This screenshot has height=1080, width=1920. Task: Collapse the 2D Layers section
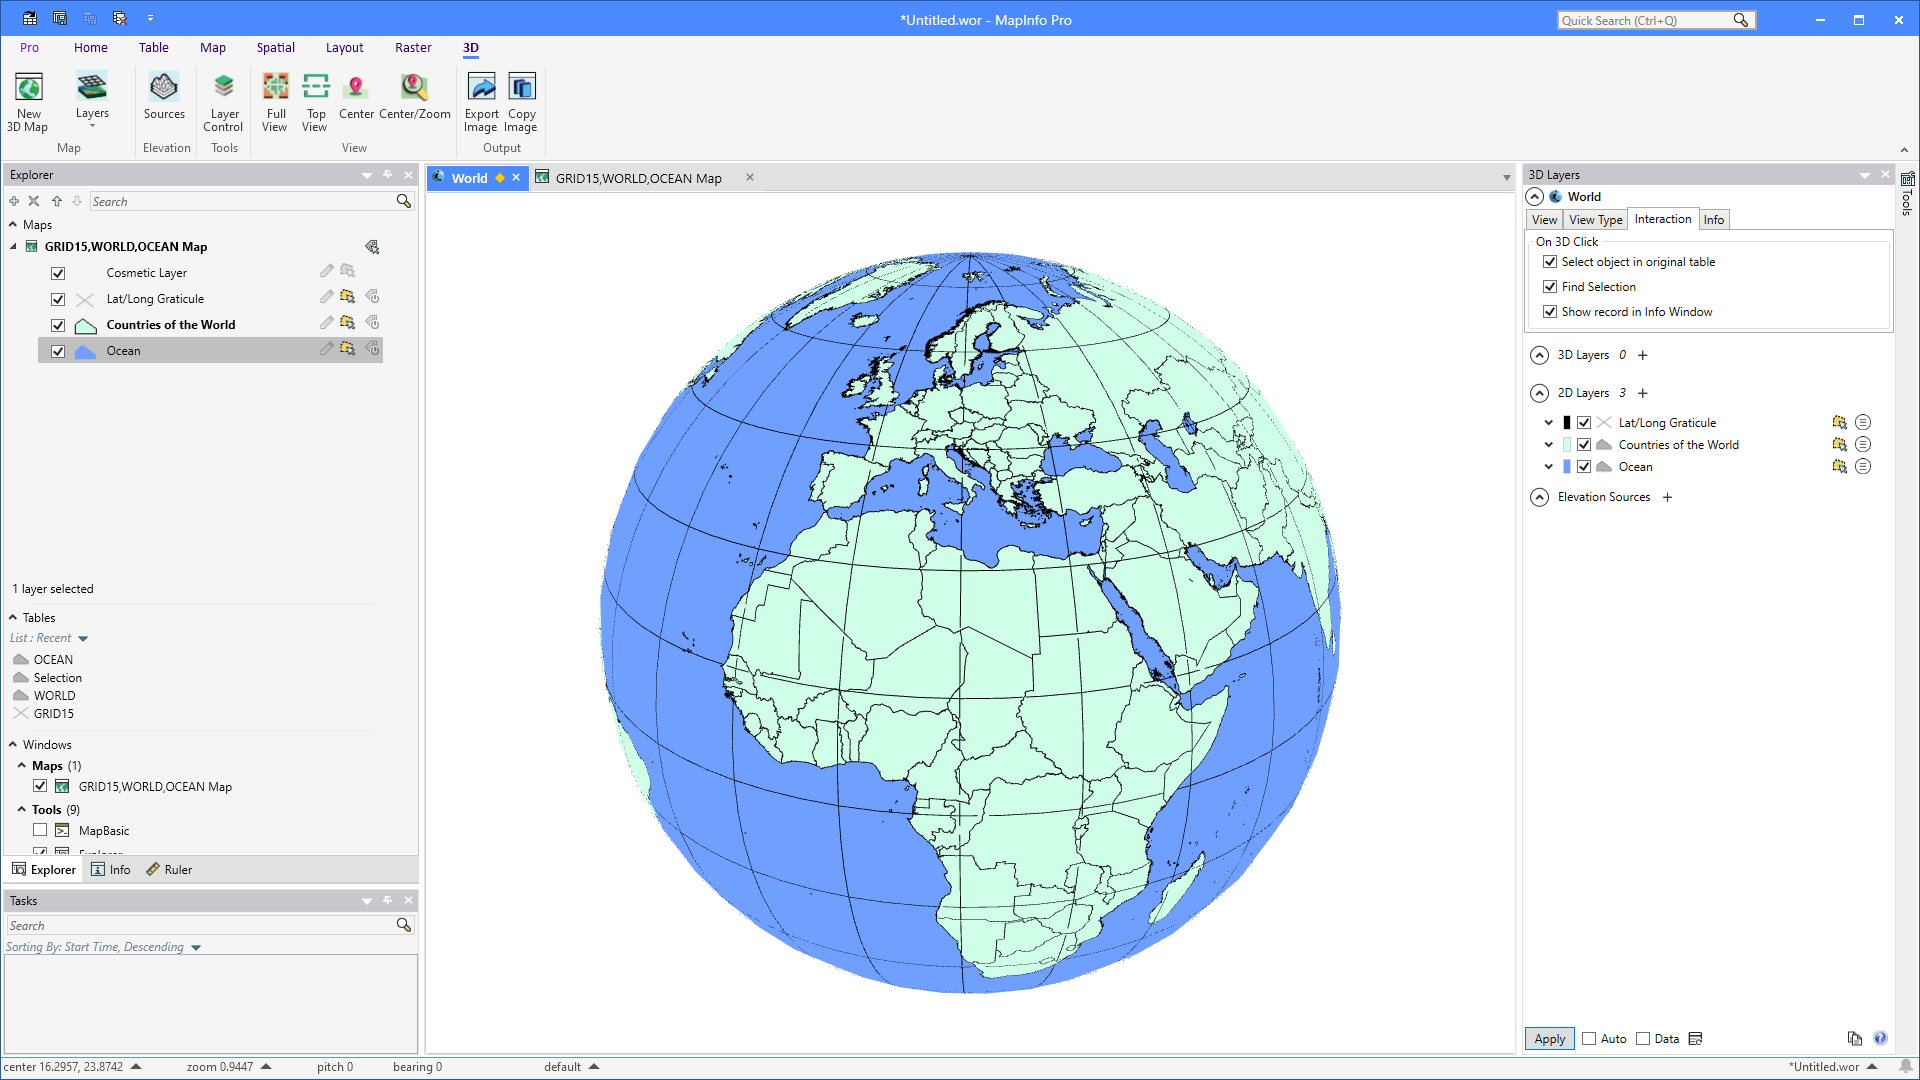point(1539,393)
